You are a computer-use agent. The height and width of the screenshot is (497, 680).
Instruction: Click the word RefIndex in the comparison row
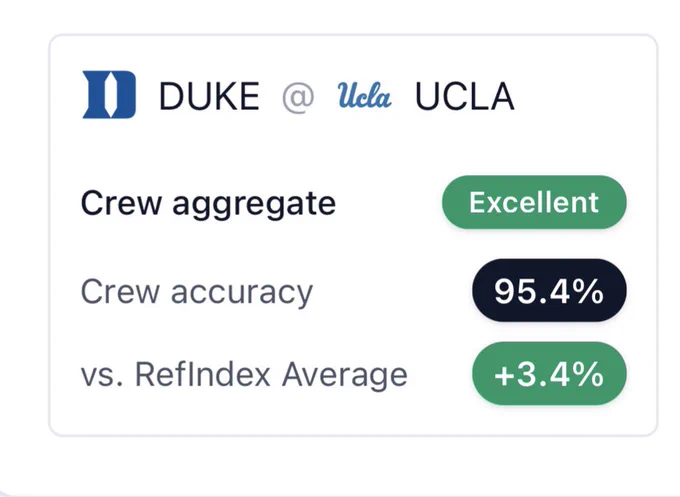point(203,375)
